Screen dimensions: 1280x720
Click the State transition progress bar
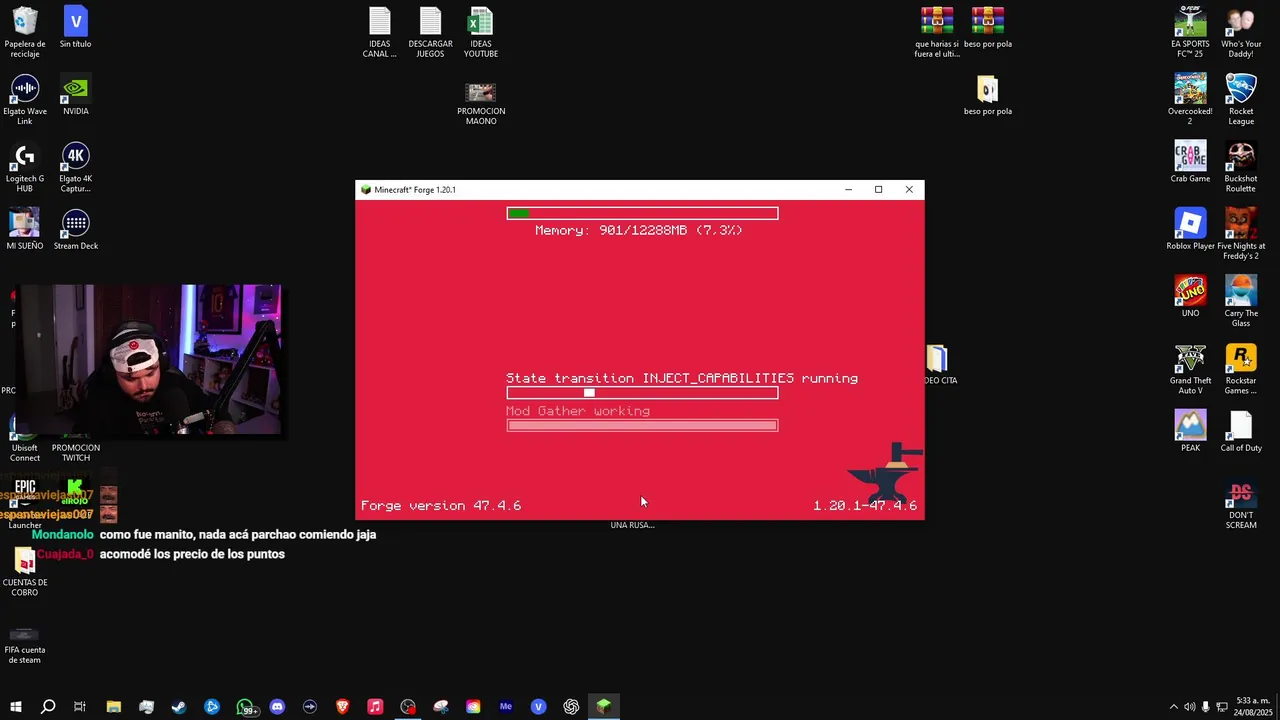pyautogui.click(x=642, y=393)
